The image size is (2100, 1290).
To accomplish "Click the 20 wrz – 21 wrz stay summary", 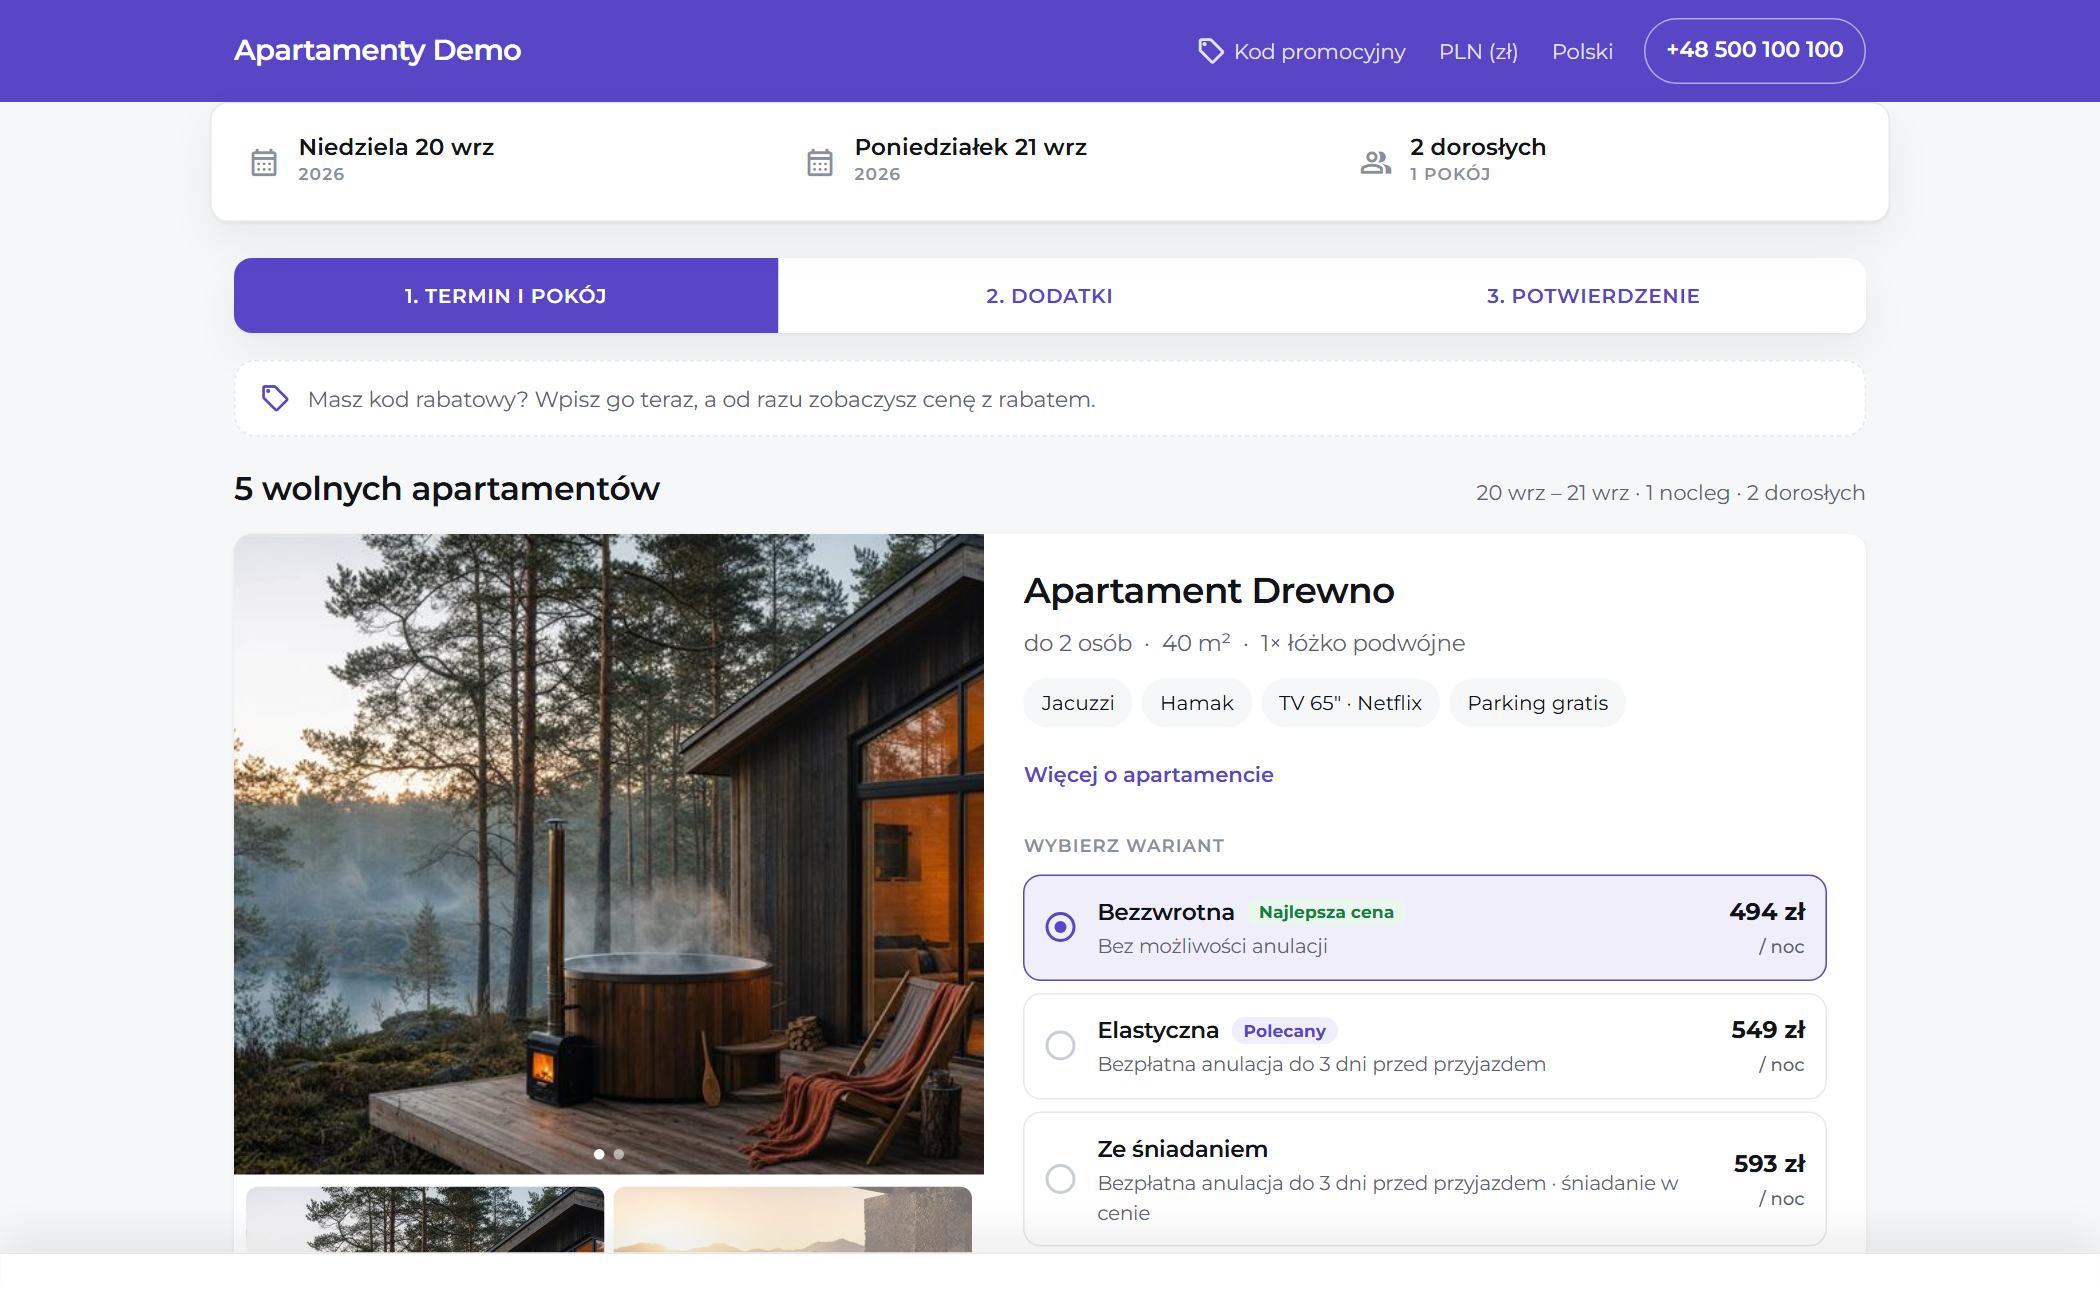I will tap(1670, 492).
